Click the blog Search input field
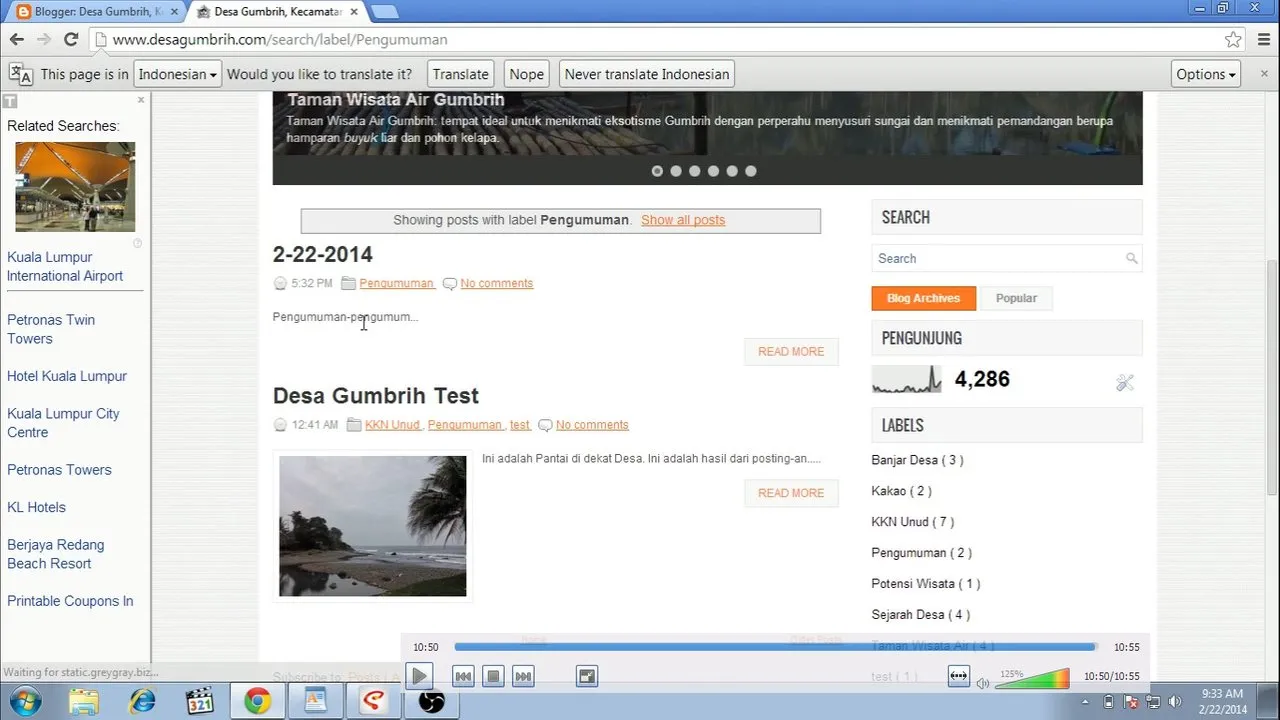The width and height of the screenshot is (1280, 720). pyautogui.click(x=1006, y=258)
